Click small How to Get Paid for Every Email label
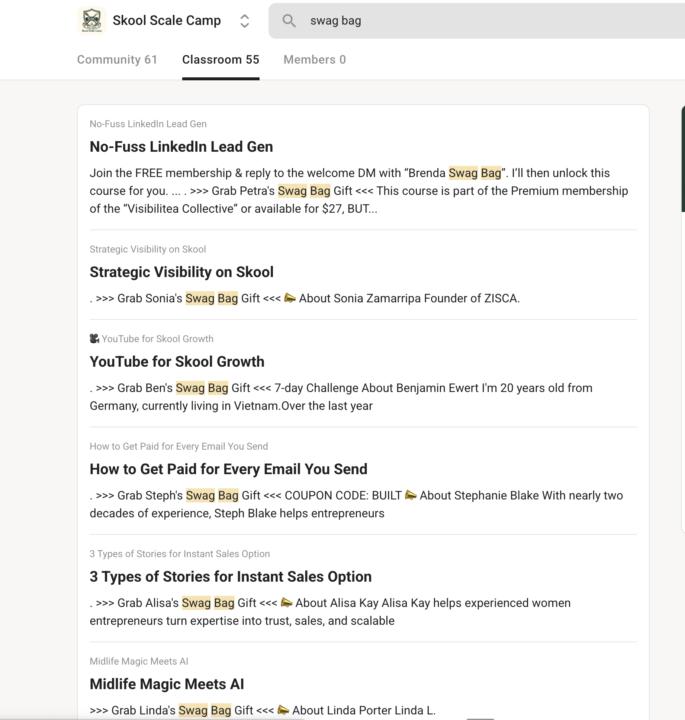The height and width of the screenshot is (720, 685). click(x=179, y=446)
